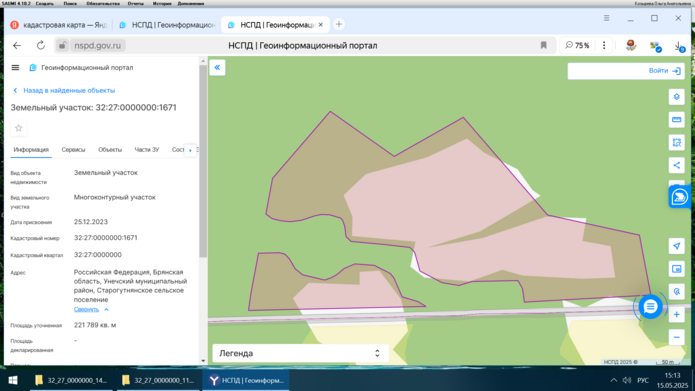Open the image extension with checkmark
Screen dimensions: 695x391
(655, 46)
